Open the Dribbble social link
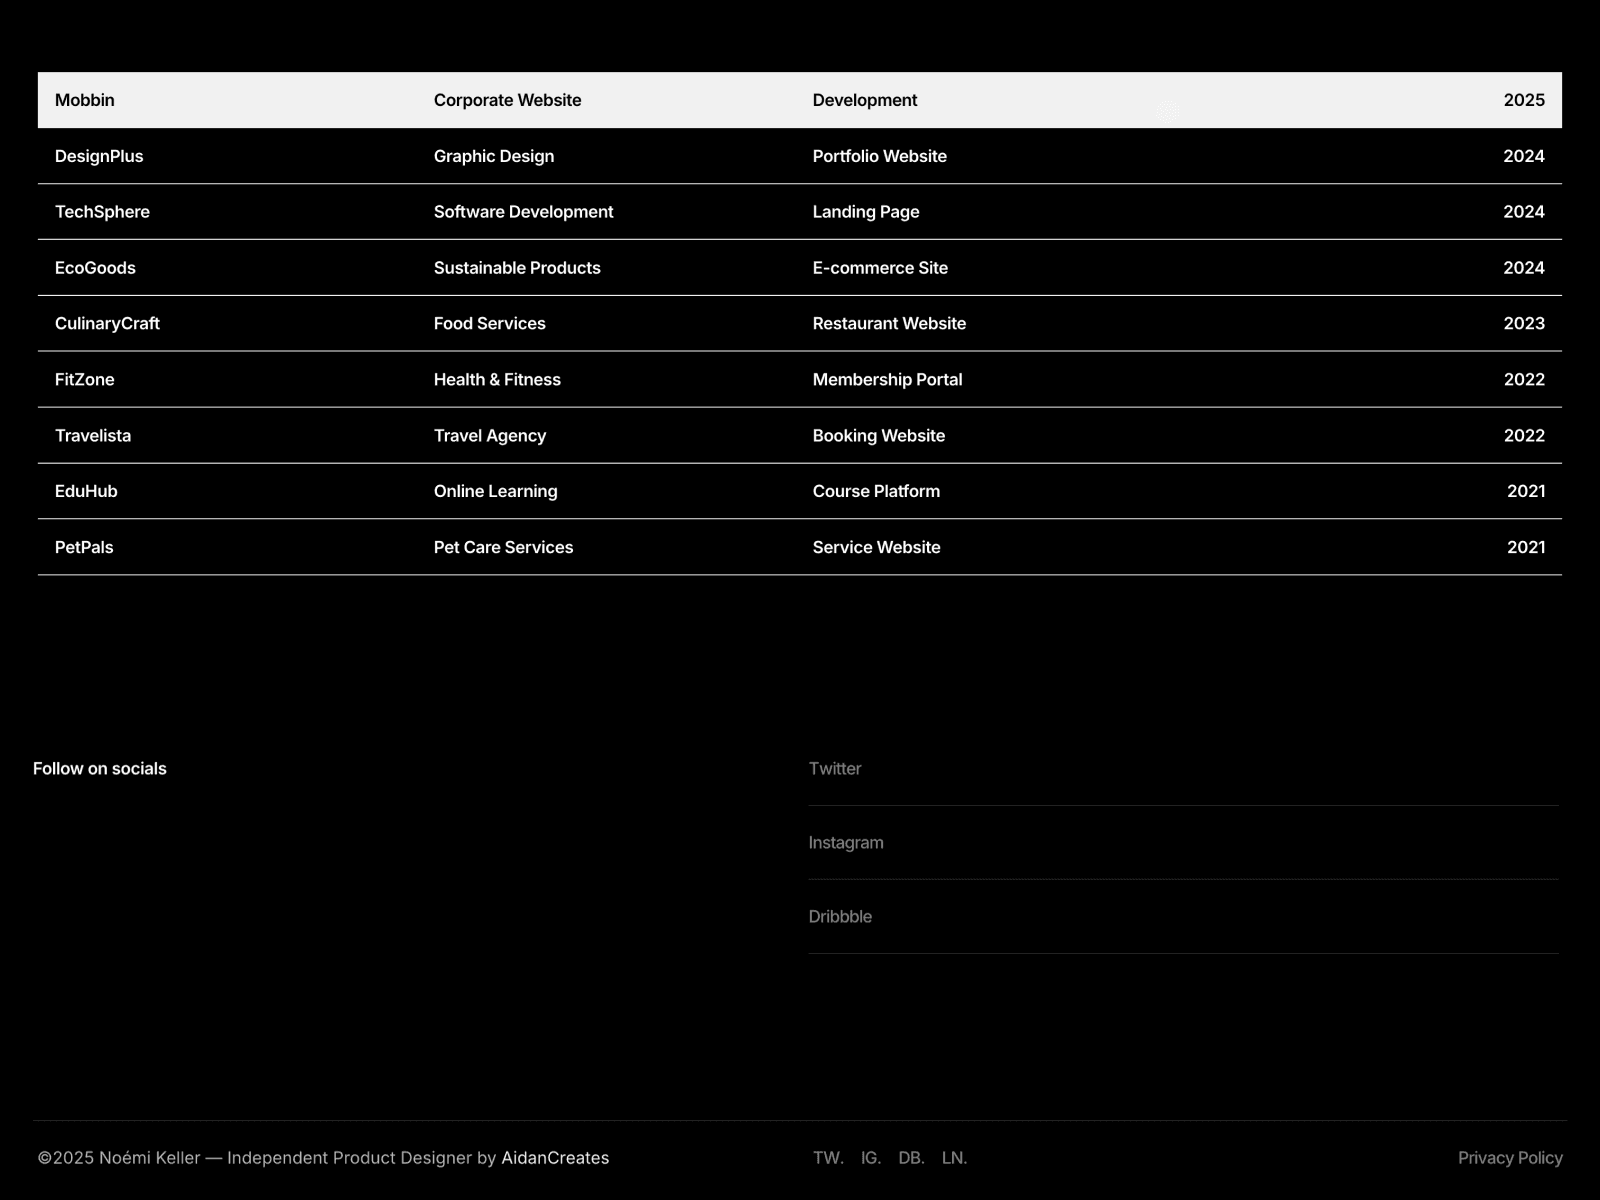 840,917
